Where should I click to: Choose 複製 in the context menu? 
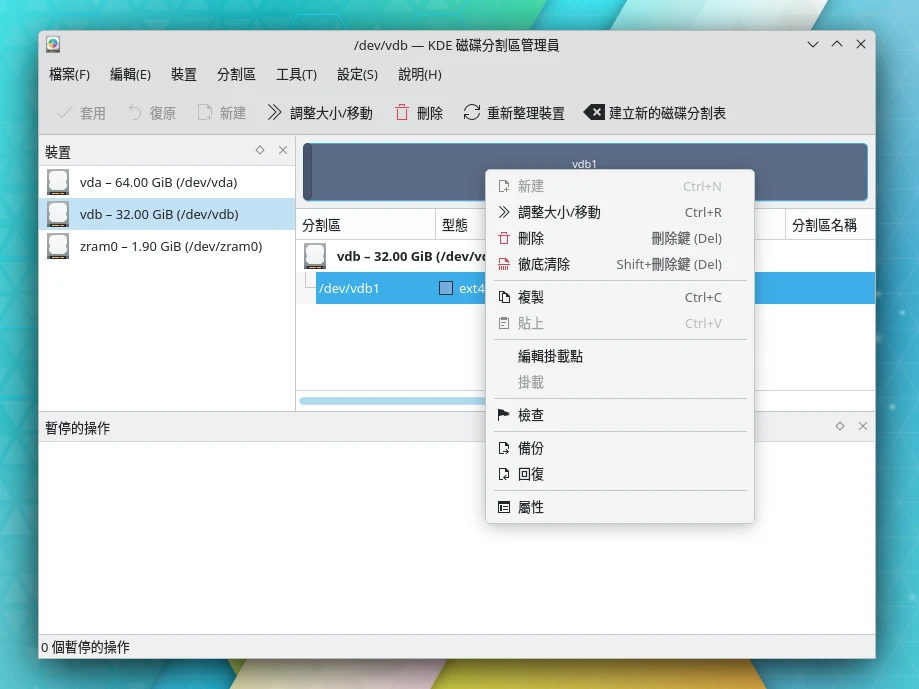[x=530, y=297]
